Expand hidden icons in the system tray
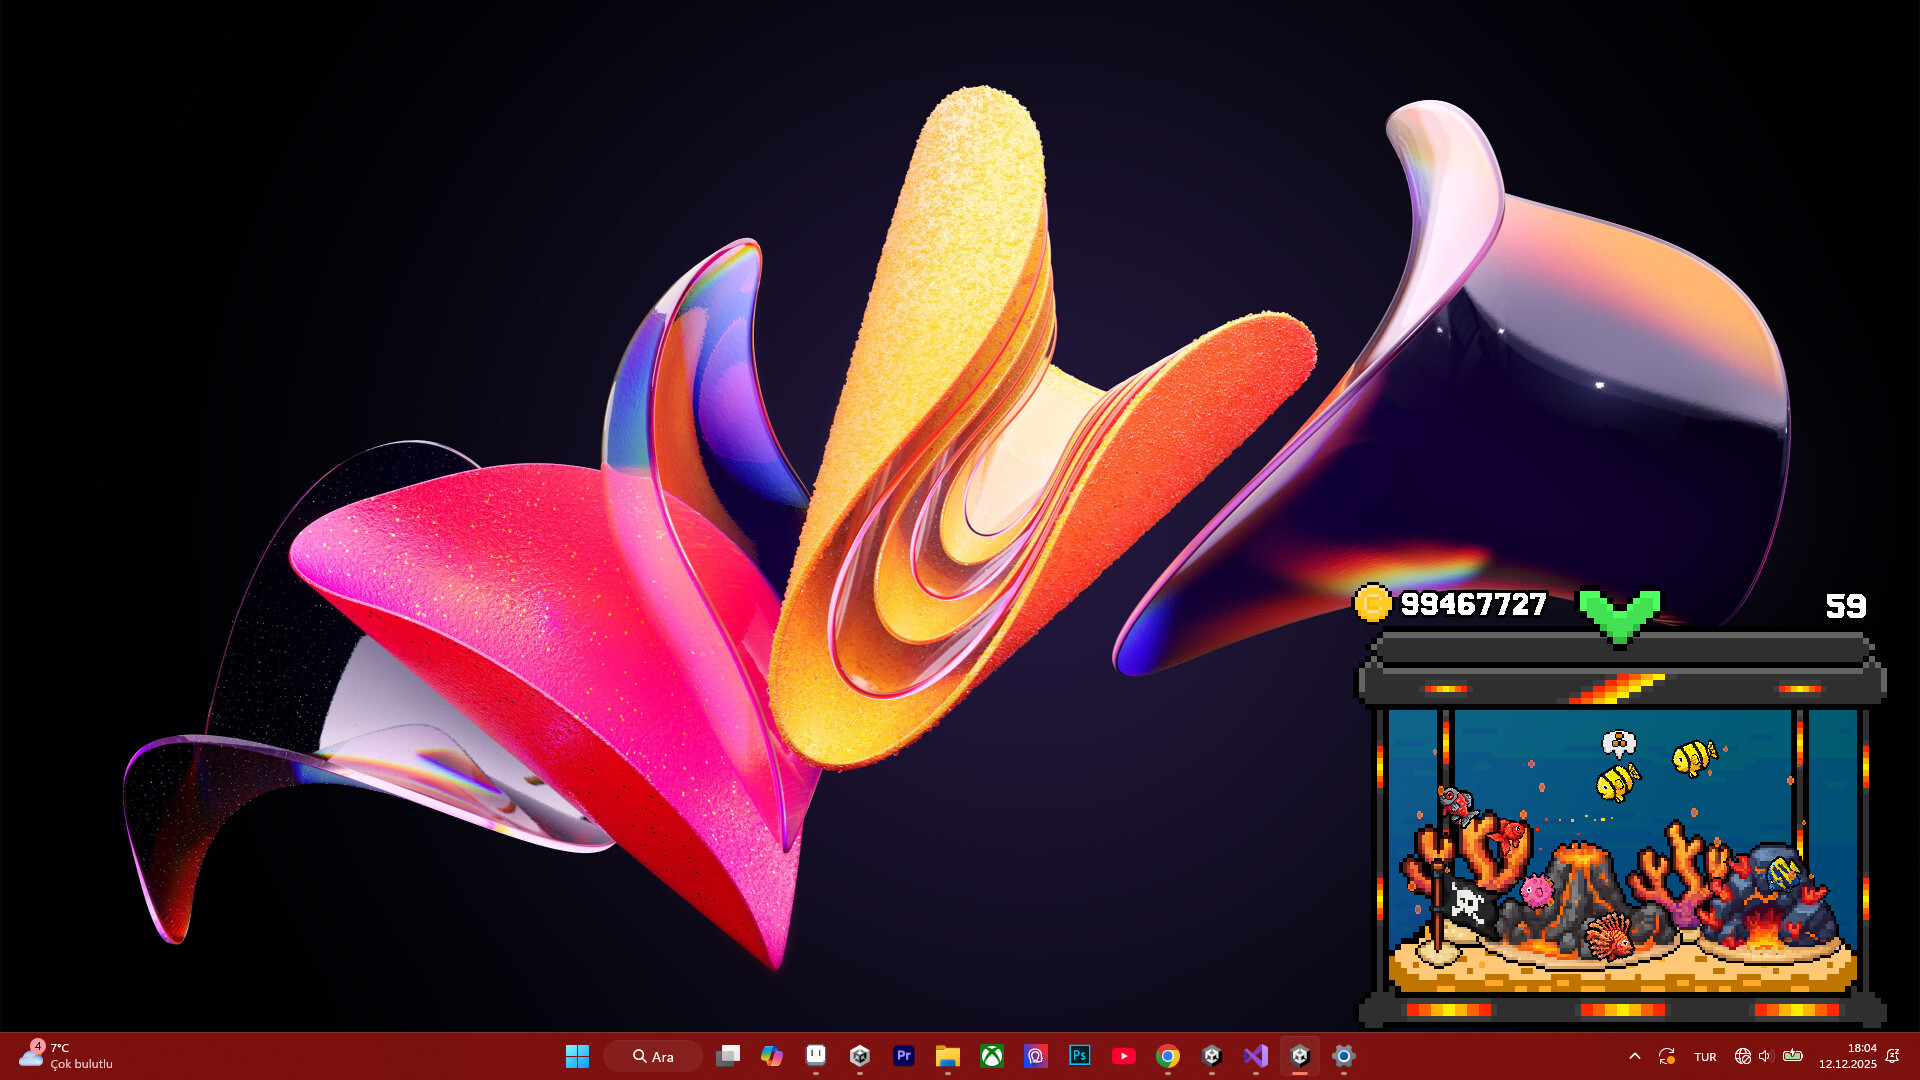This screenshot has width=1920, height=1080. click(1634, 1056)
